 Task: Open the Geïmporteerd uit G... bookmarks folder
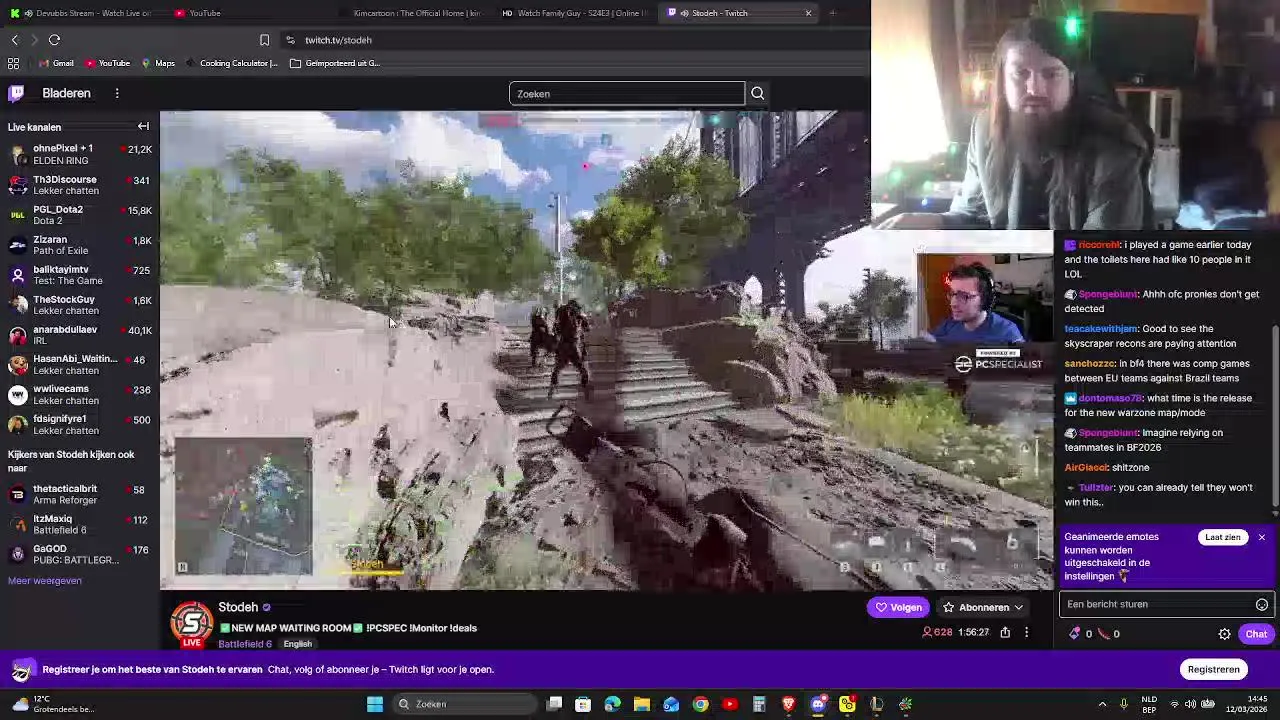tap(335, 63)
